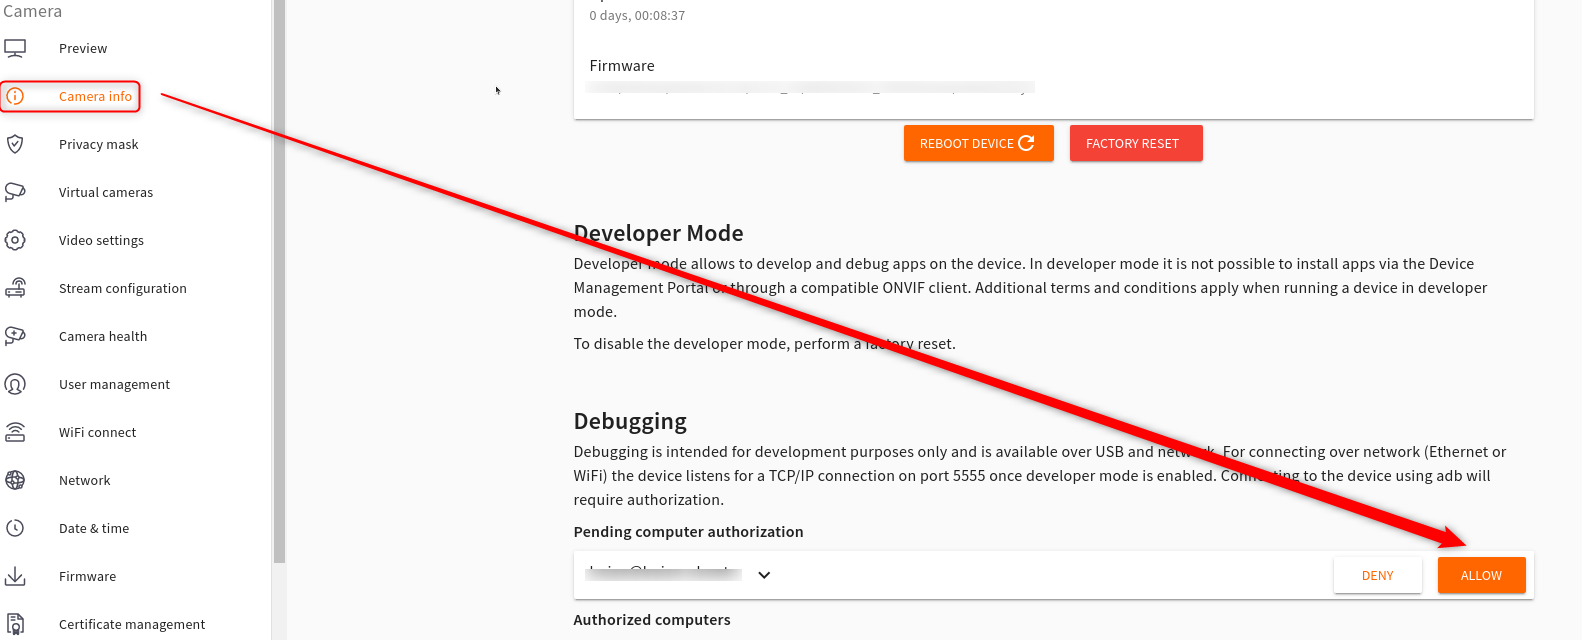Viewport: 1582px width, 640px height.
Task: Click the Privacy mask shield icon
Action: pyautogui.click(x=15, y=144)
